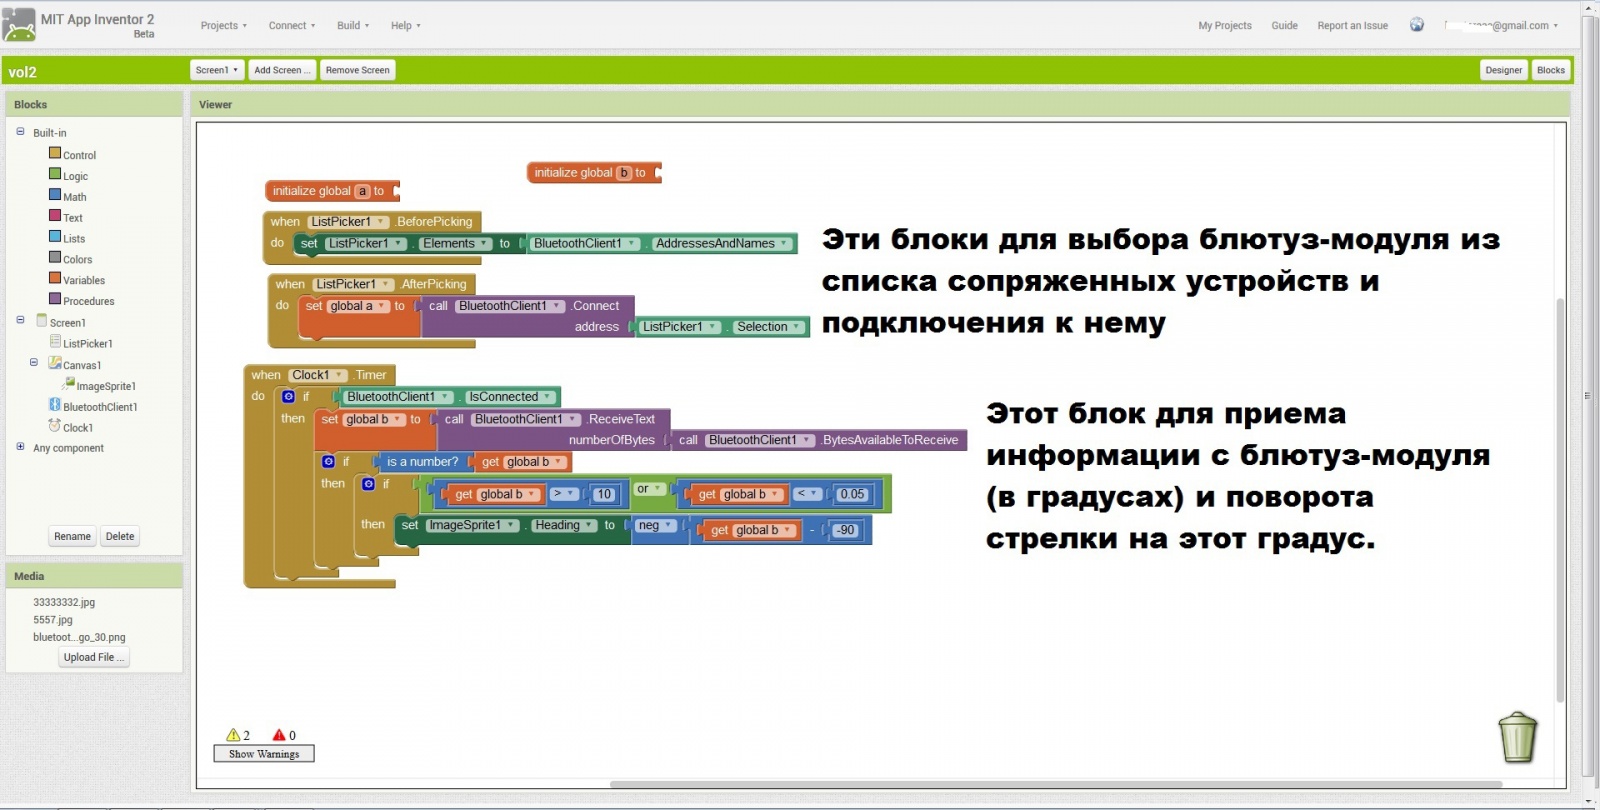This screenshot has height=810, width=1600.
Task: Select the Math blocks color icon
Action: click(x=55, y=195)
